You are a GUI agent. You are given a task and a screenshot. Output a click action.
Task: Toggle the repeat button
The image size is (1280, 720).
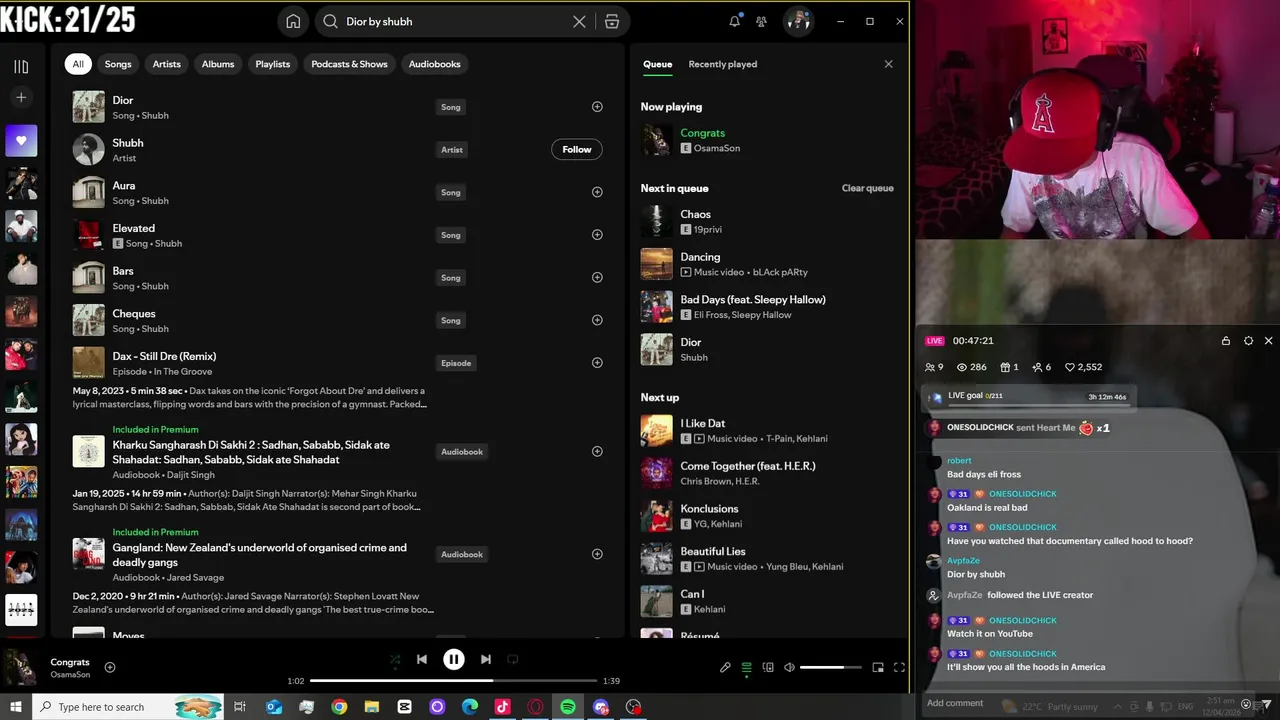512,659
